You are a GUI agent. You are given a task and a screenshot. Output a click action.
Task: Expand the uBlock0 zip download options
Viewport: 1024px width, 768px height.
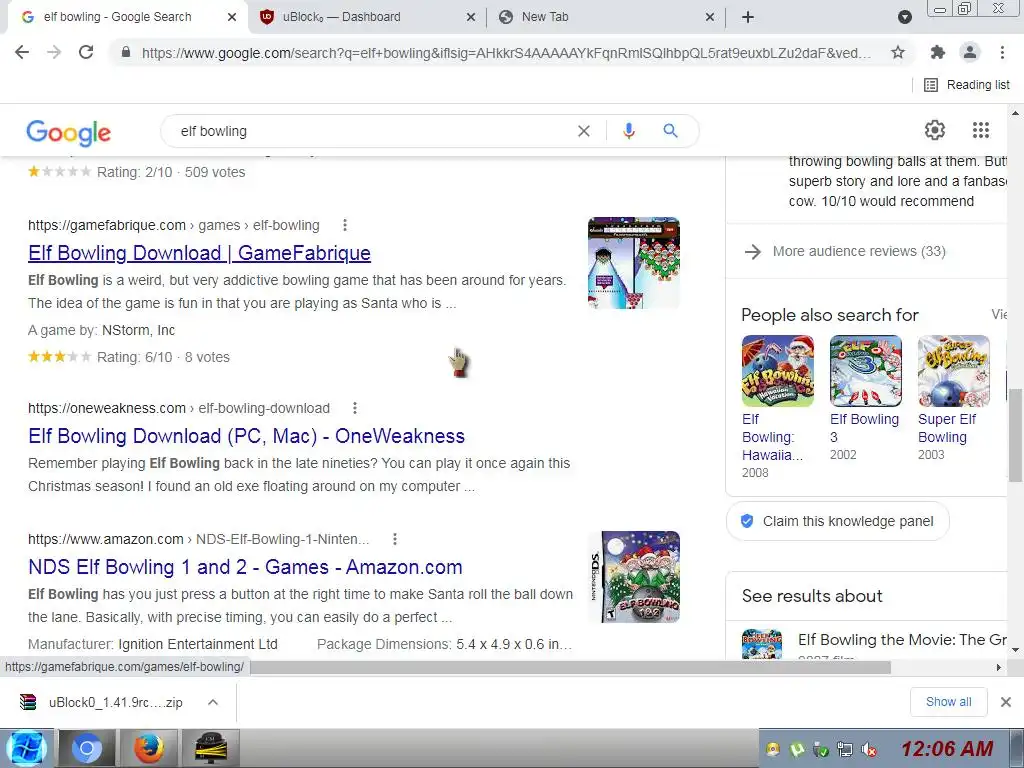(213, 703)
